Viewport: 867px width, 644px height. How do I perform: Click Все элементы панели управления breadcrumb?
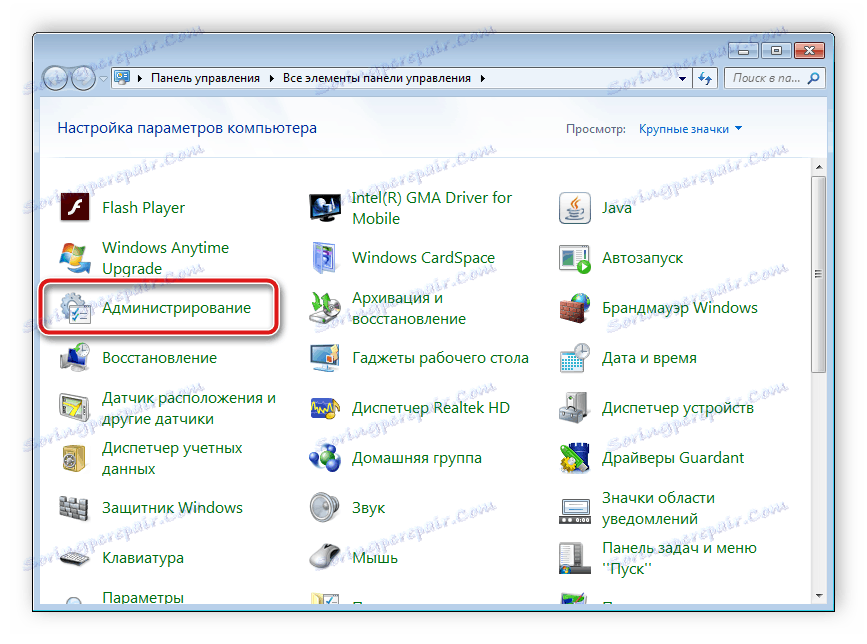(377, 78)
